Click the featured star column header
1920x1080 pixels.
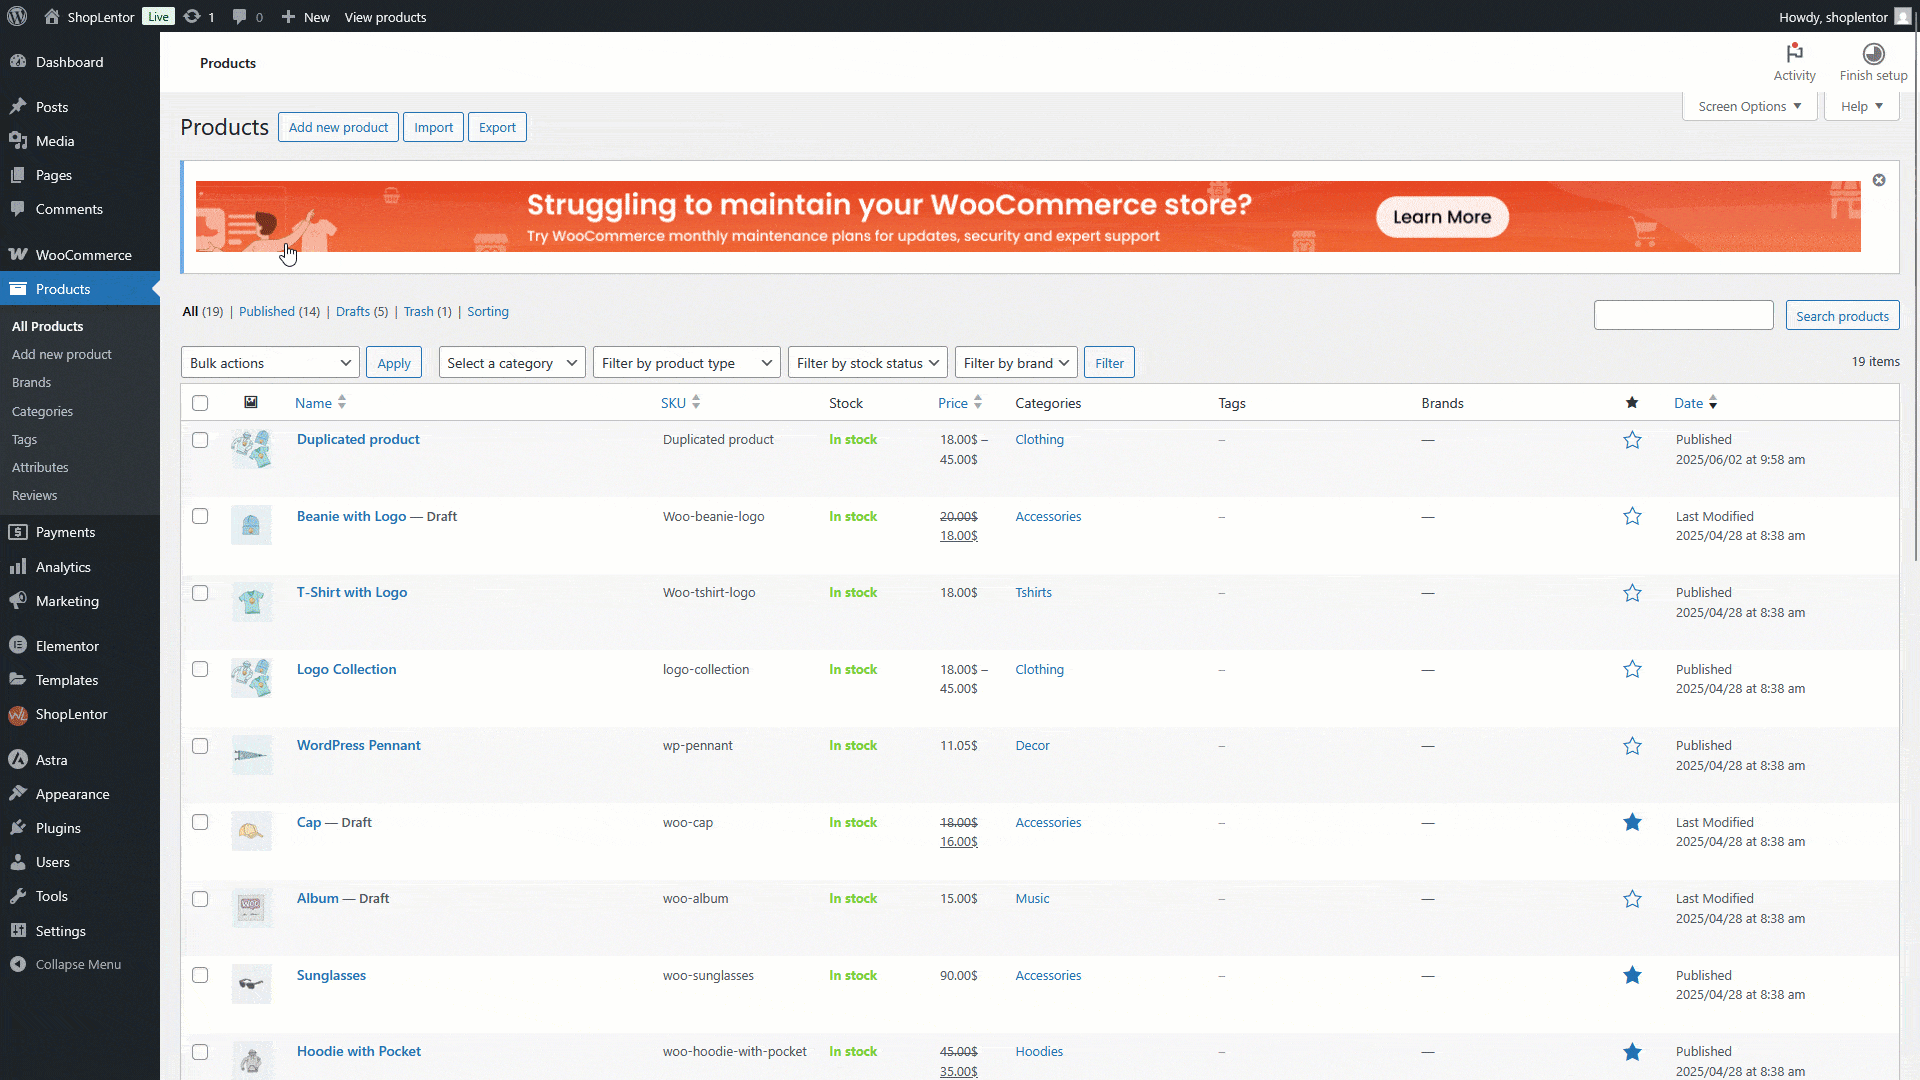pos(1632,402)
